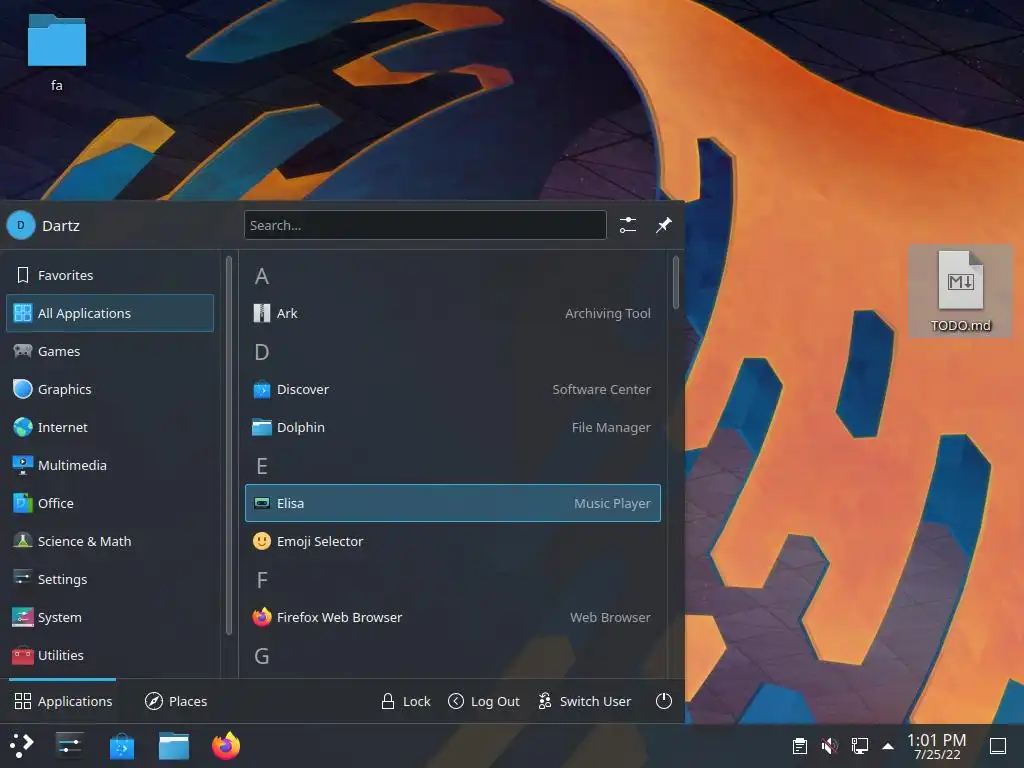Image resolution: width=1024 pixels, height=768 pixels.
Task: Click Switch User button
Action: coord(584,701)
